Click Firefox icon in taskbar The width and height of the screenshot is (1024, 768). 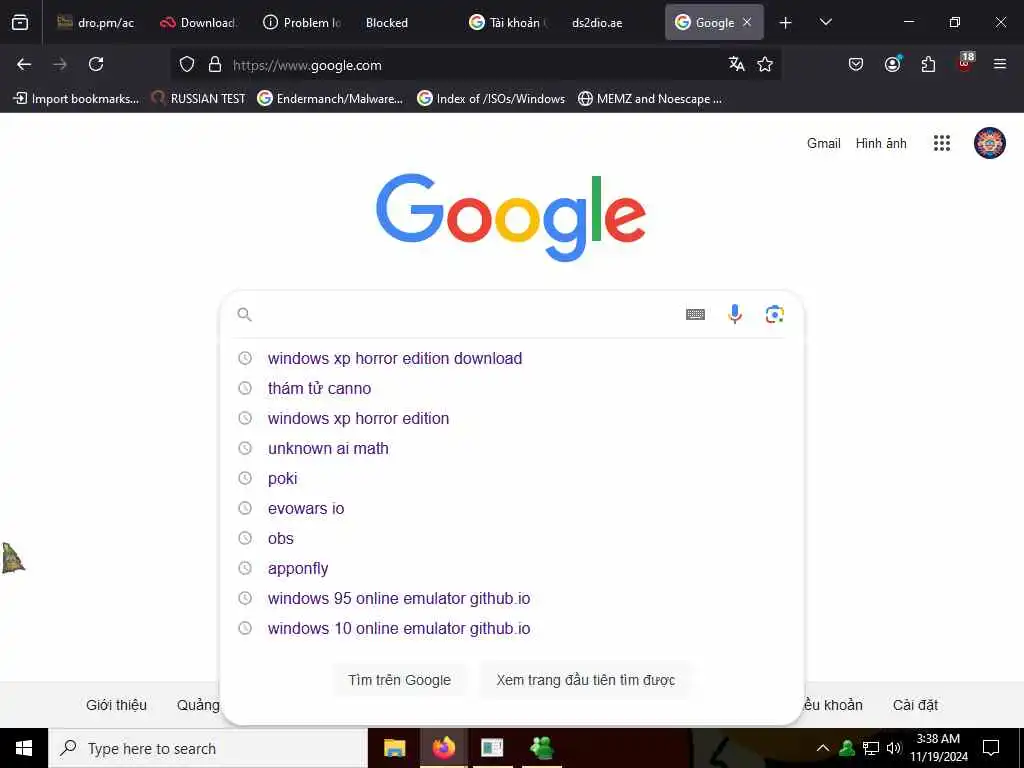[x=443, y=748]
